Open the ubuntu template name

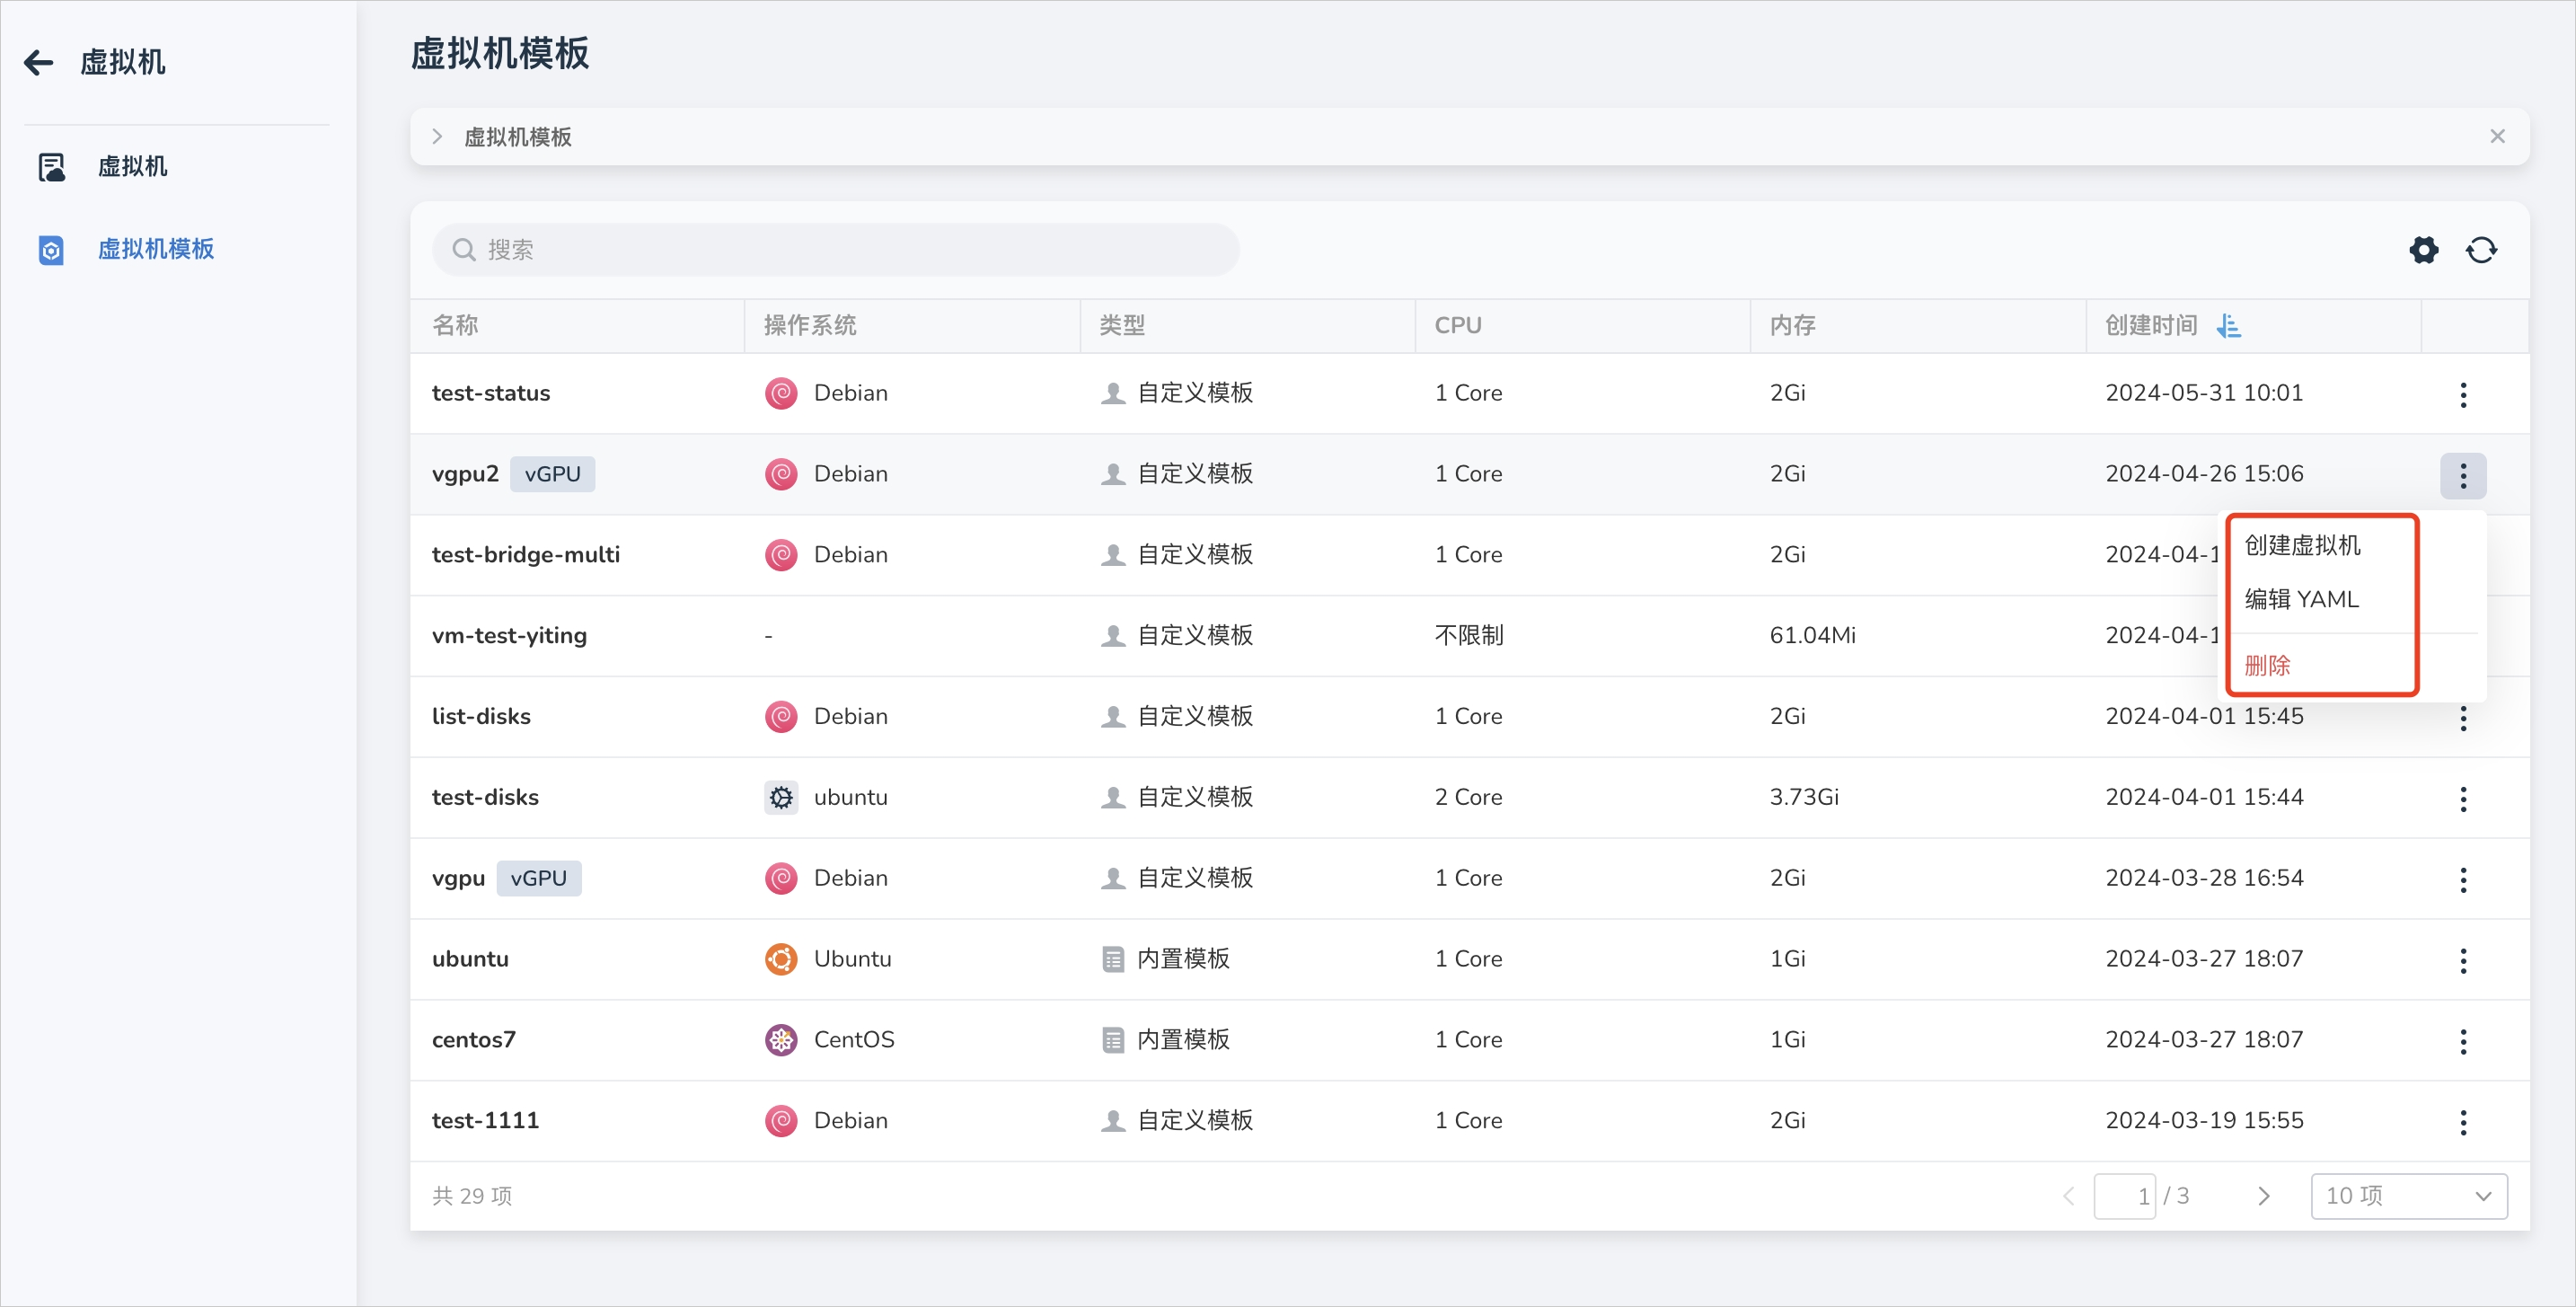click(470, 959)
